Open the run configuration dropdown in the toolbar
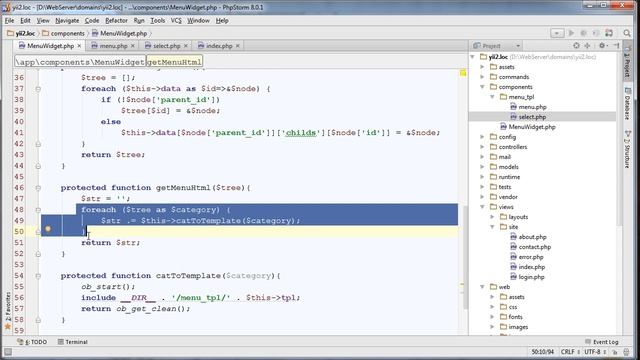This screenshot has height=360, width=640. [x=557, y=33]
